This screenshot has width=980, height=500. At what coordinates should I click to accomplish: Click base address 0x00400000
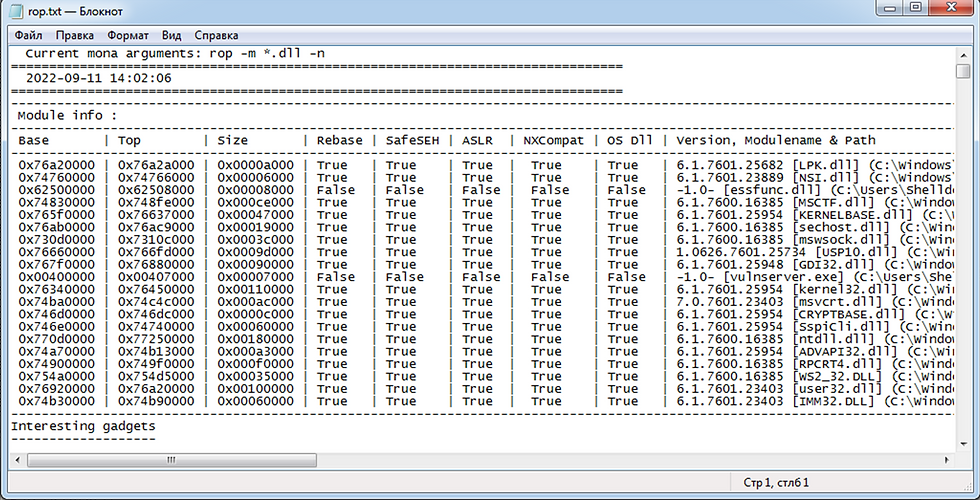click(56, 277)
